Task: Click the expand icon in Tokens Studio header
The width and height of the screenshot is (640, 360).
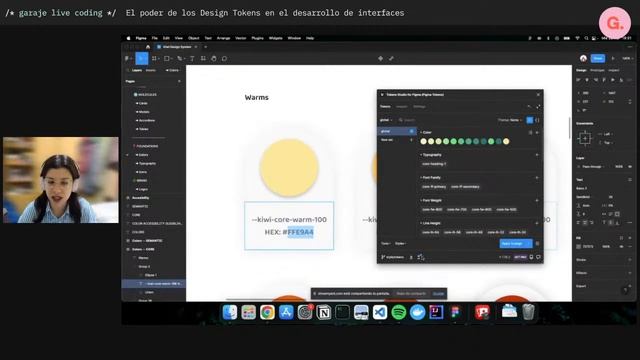Action: 538,107
